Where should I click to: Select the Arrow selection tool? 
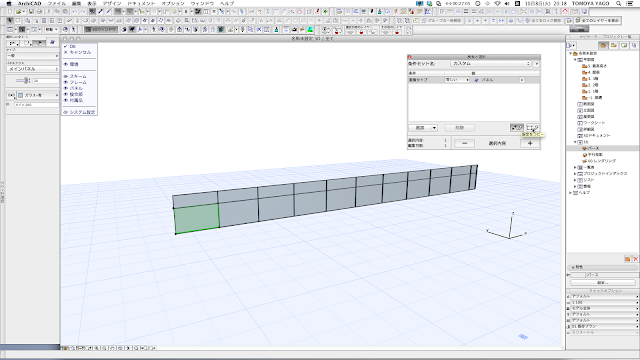(10, 20)
